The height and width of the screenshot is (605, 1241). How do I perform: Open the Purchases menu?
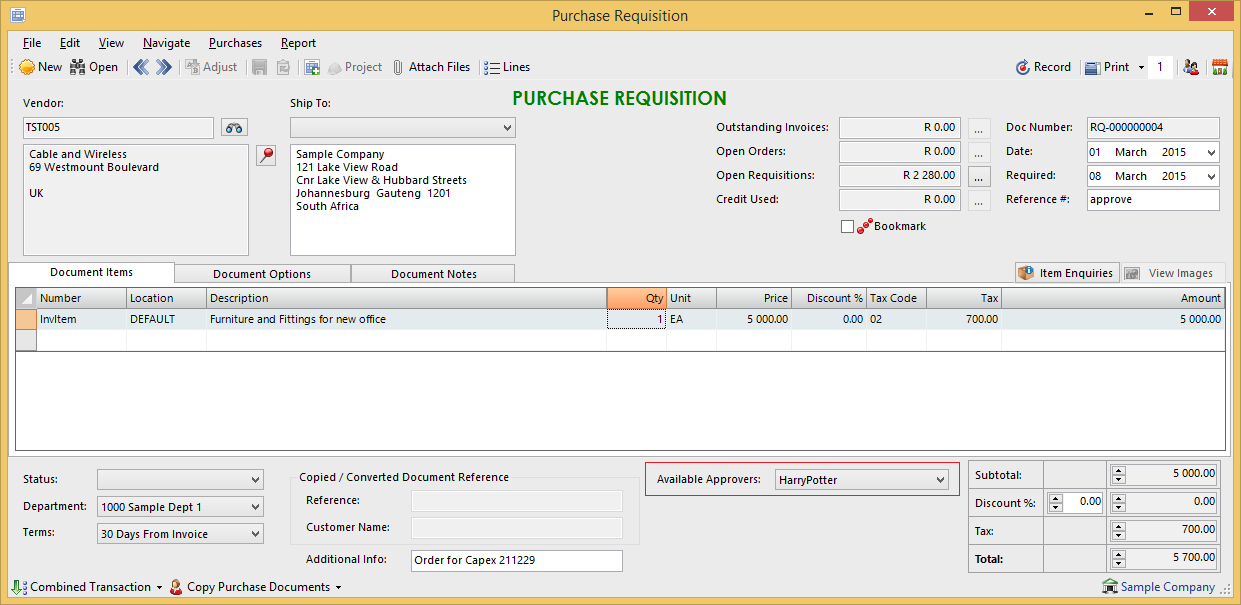click(235, 43)
